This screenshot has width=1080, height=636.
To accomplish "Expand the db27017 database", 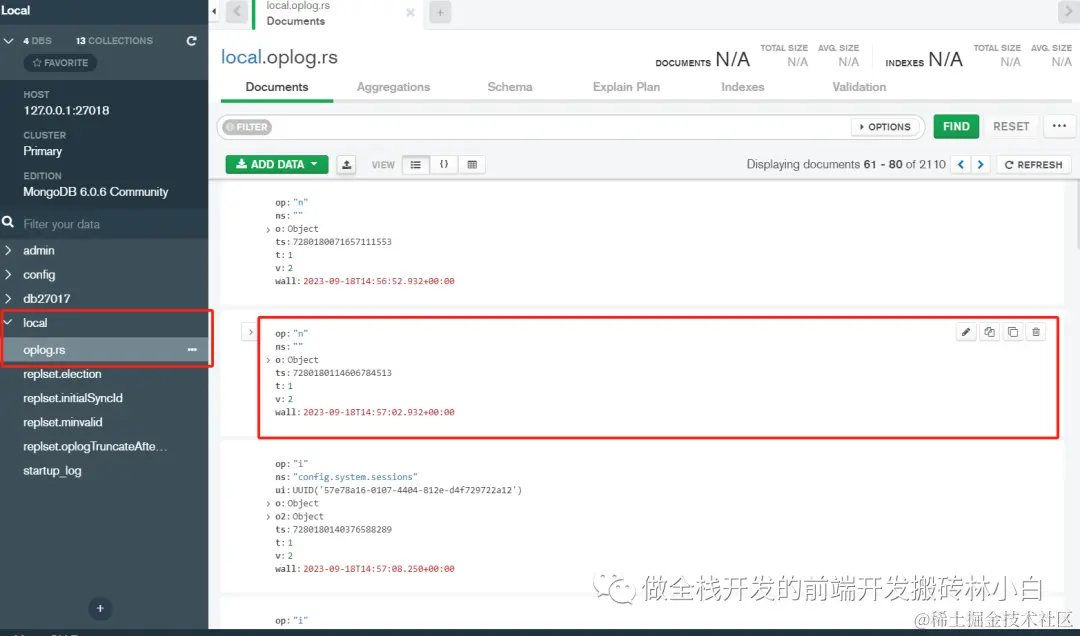I will coord(8,298).
